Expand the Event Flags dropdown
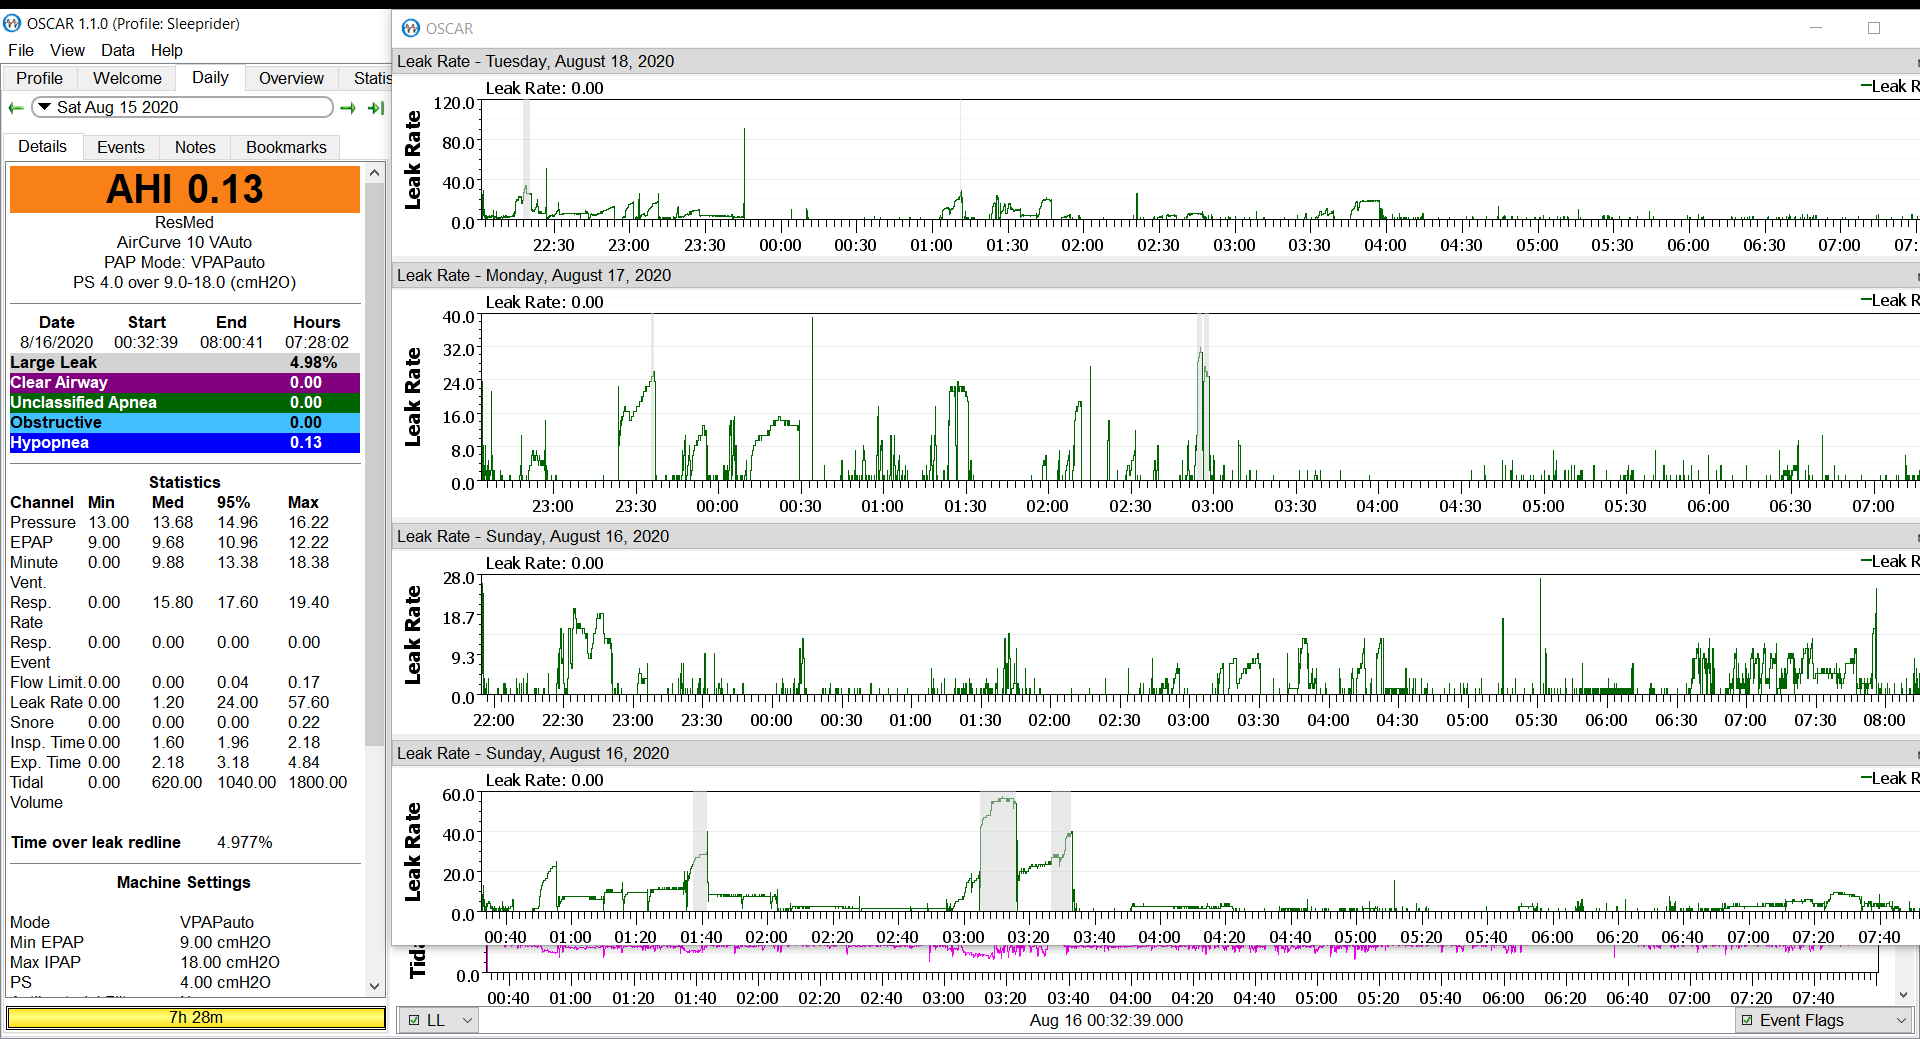Screen dimensions: 1920x1039 pos(1901,1020)
